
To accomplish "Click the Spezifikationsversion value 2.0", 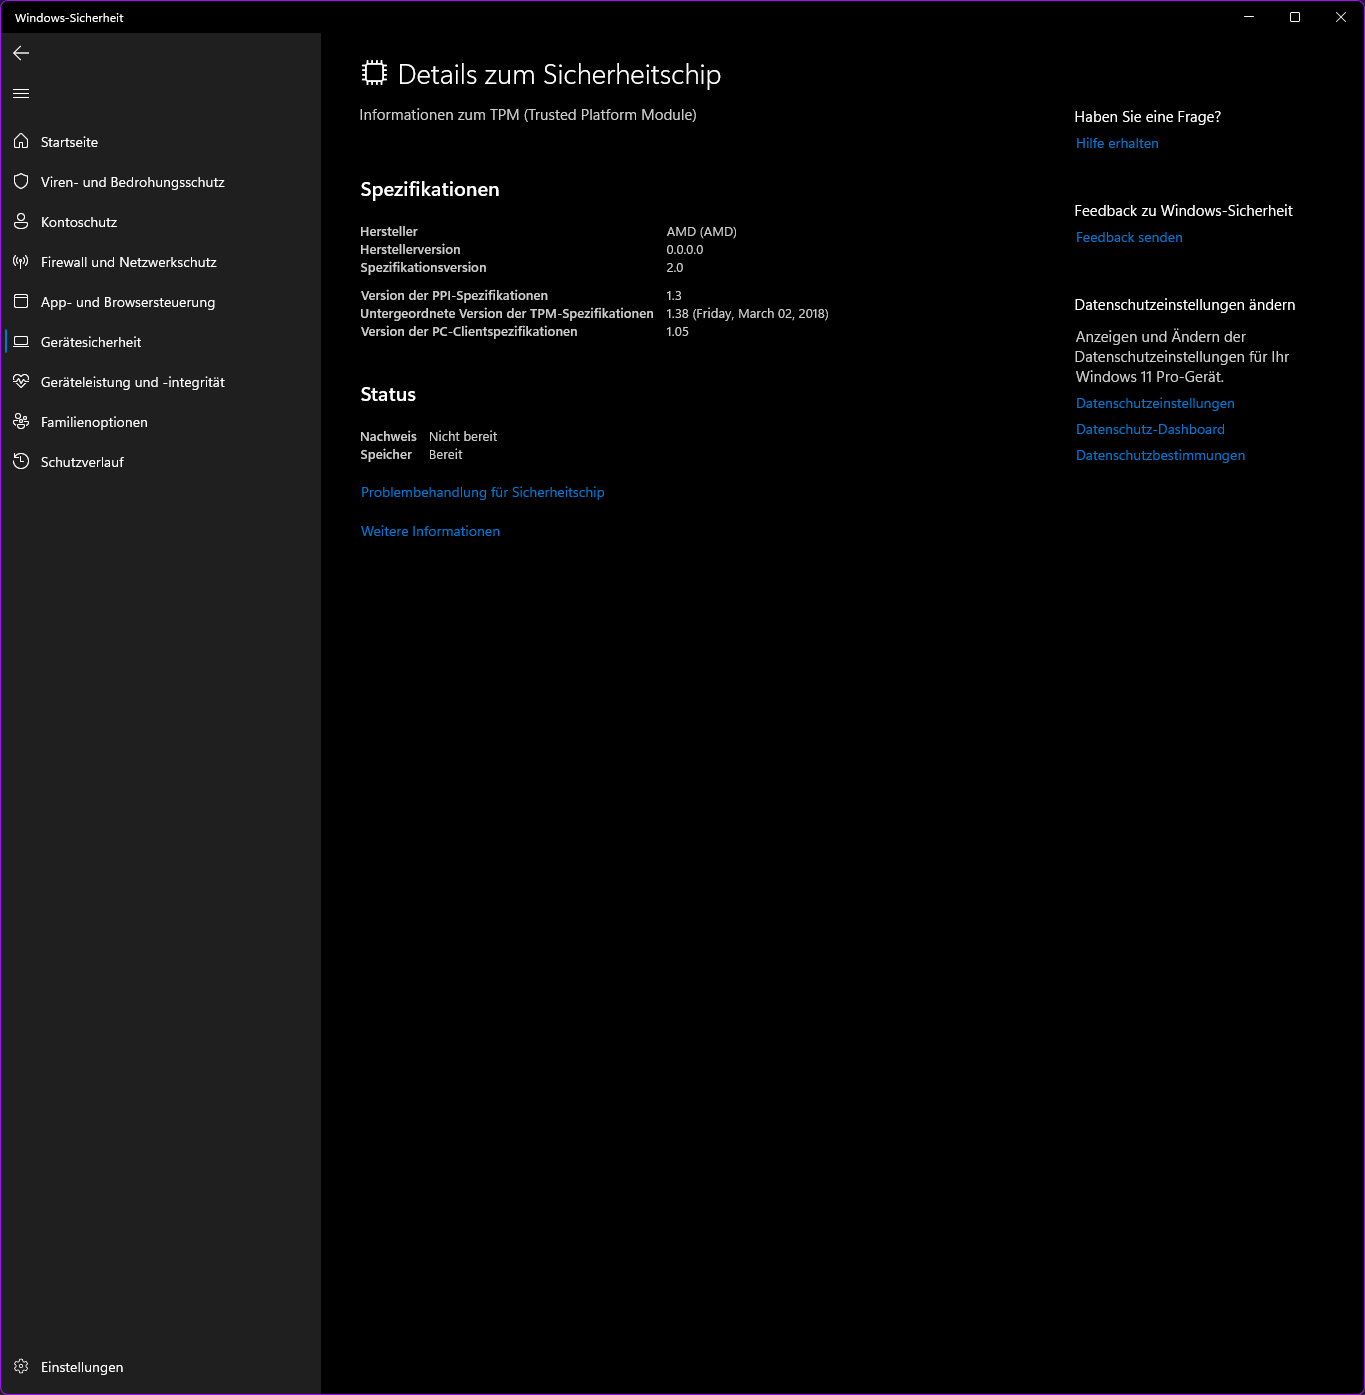I will (675, 267).
